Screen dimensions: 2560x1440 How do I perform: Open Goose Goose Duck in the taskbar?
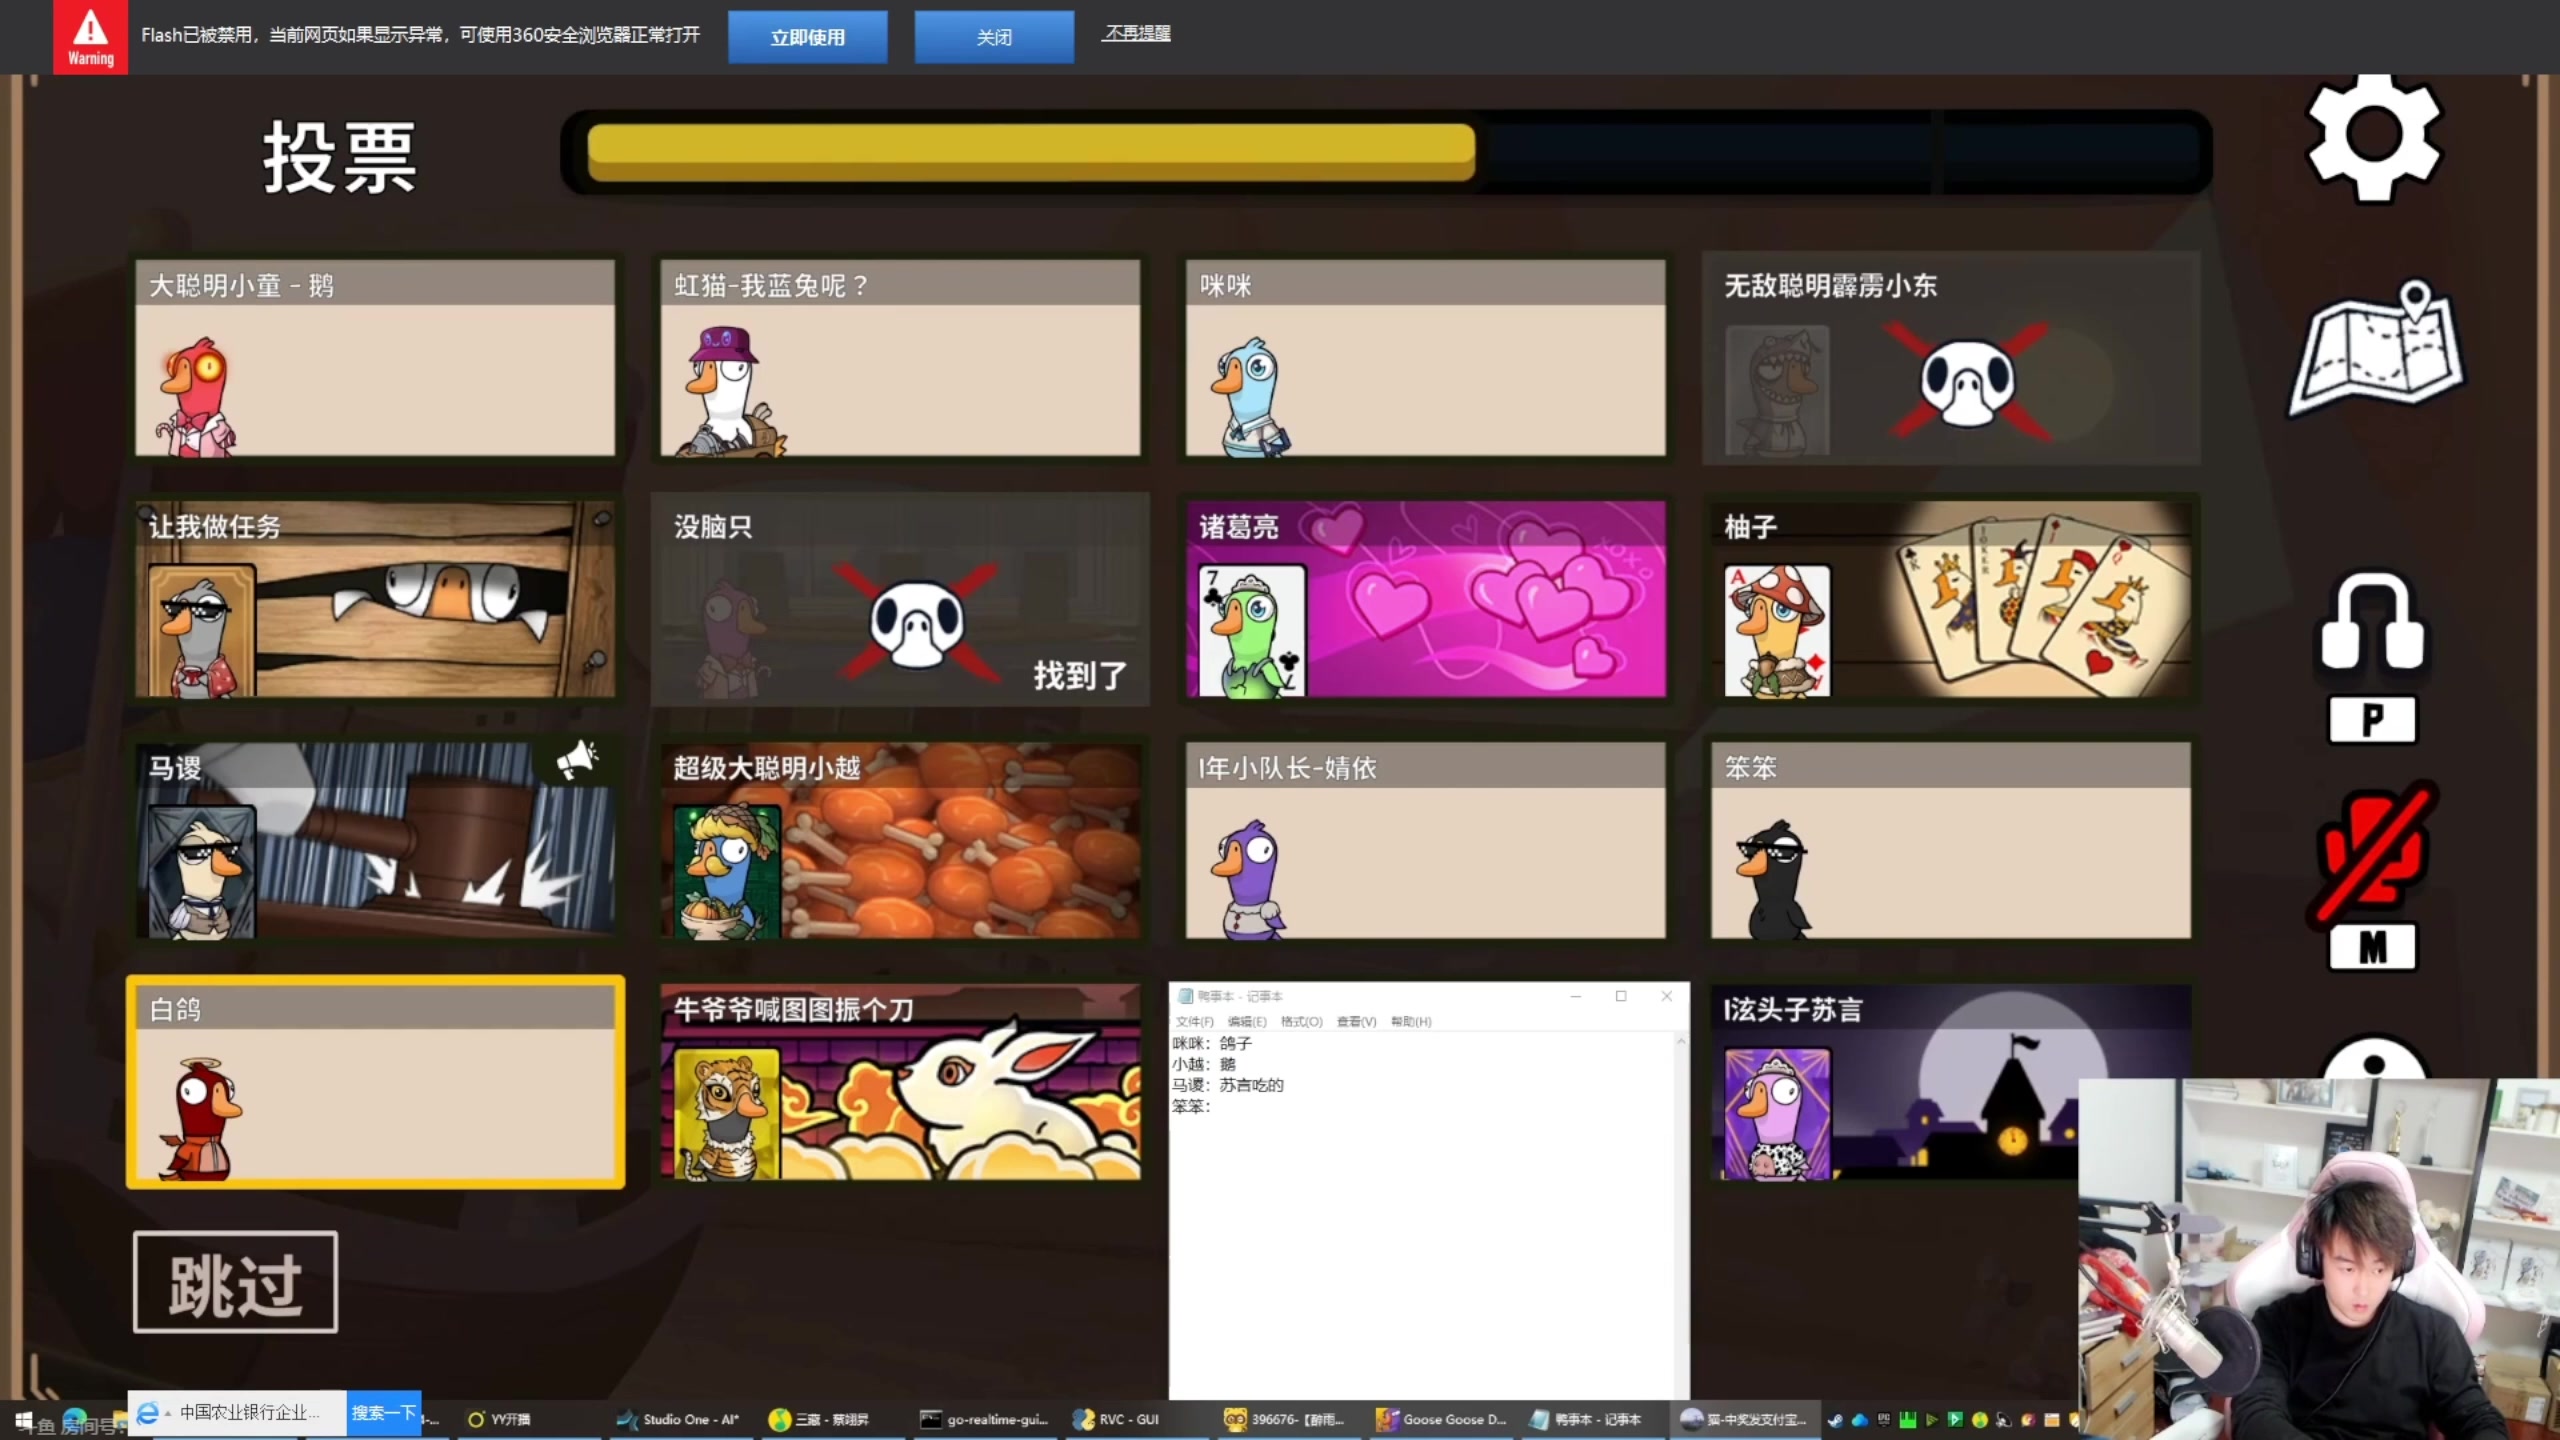point(1443,1419)
